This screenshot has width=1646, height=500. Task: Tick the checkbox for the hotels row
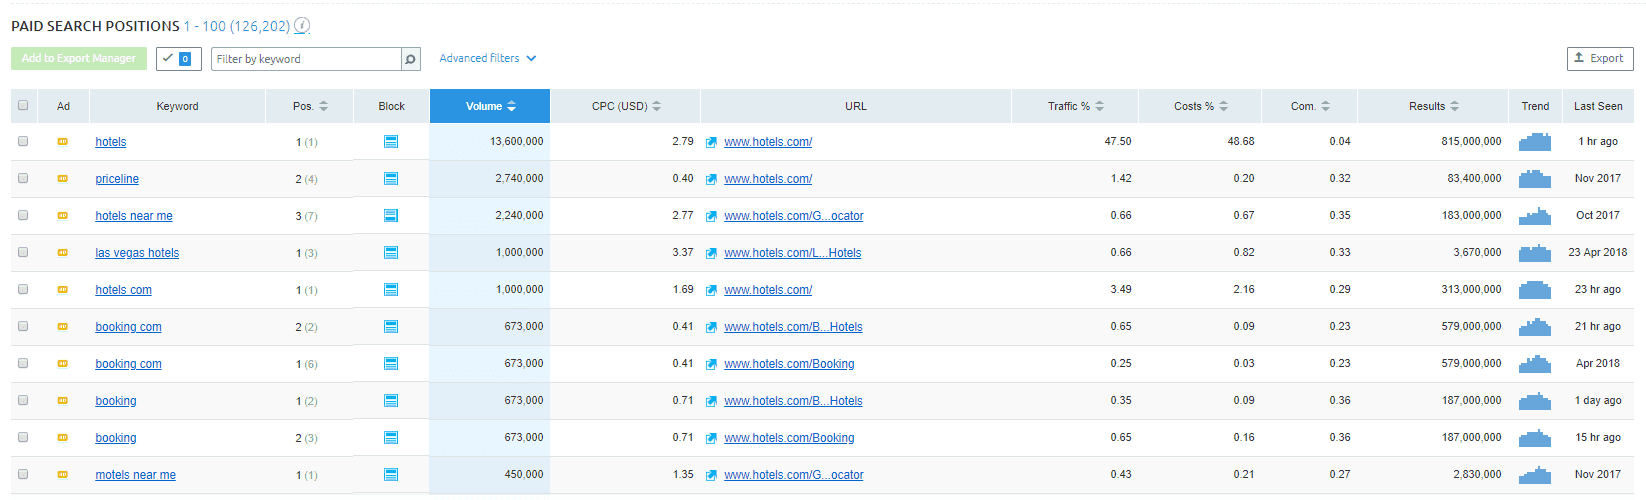pyautogui.click(x=23, y=142)
